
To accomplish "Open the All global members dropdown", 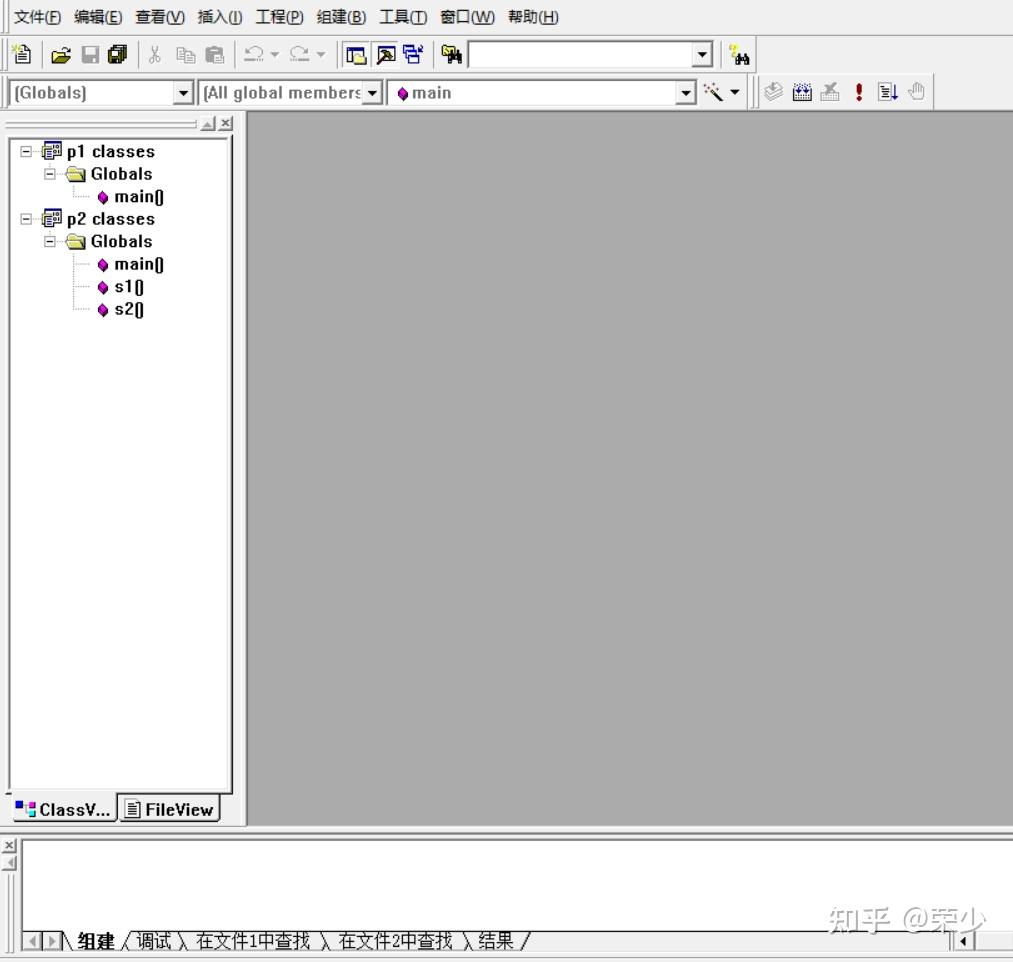I will point(372,92).
